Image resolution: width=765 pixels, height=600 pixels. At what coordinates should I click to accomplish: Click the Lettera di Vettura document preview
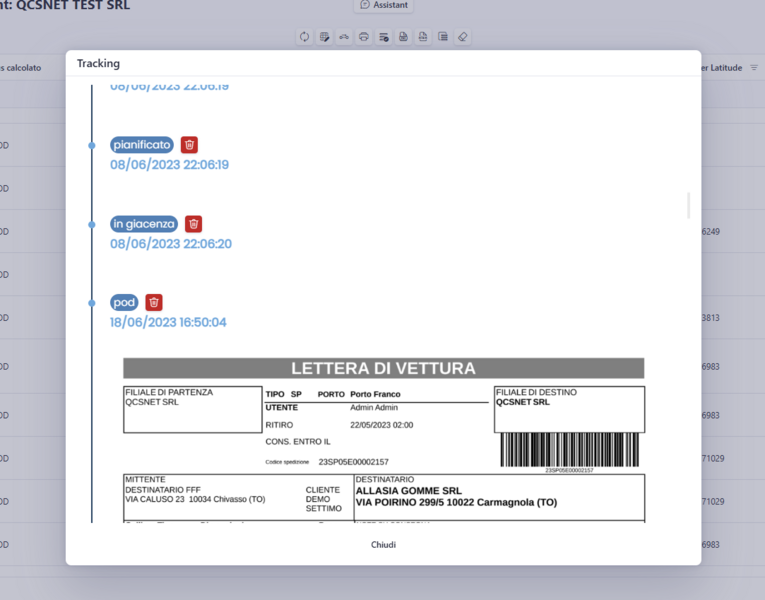[x=384, y=440]
